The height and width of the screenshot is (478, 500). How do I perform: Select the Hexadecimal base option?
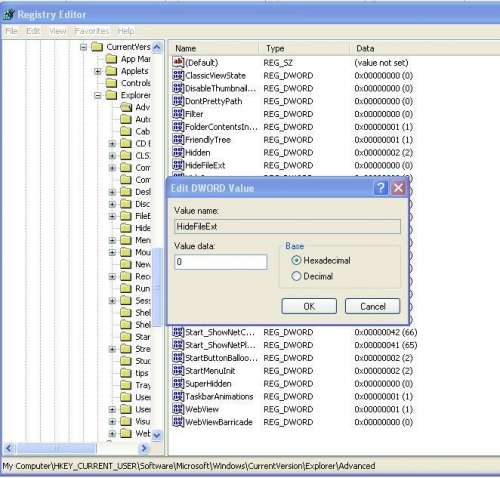pos(321,260)
